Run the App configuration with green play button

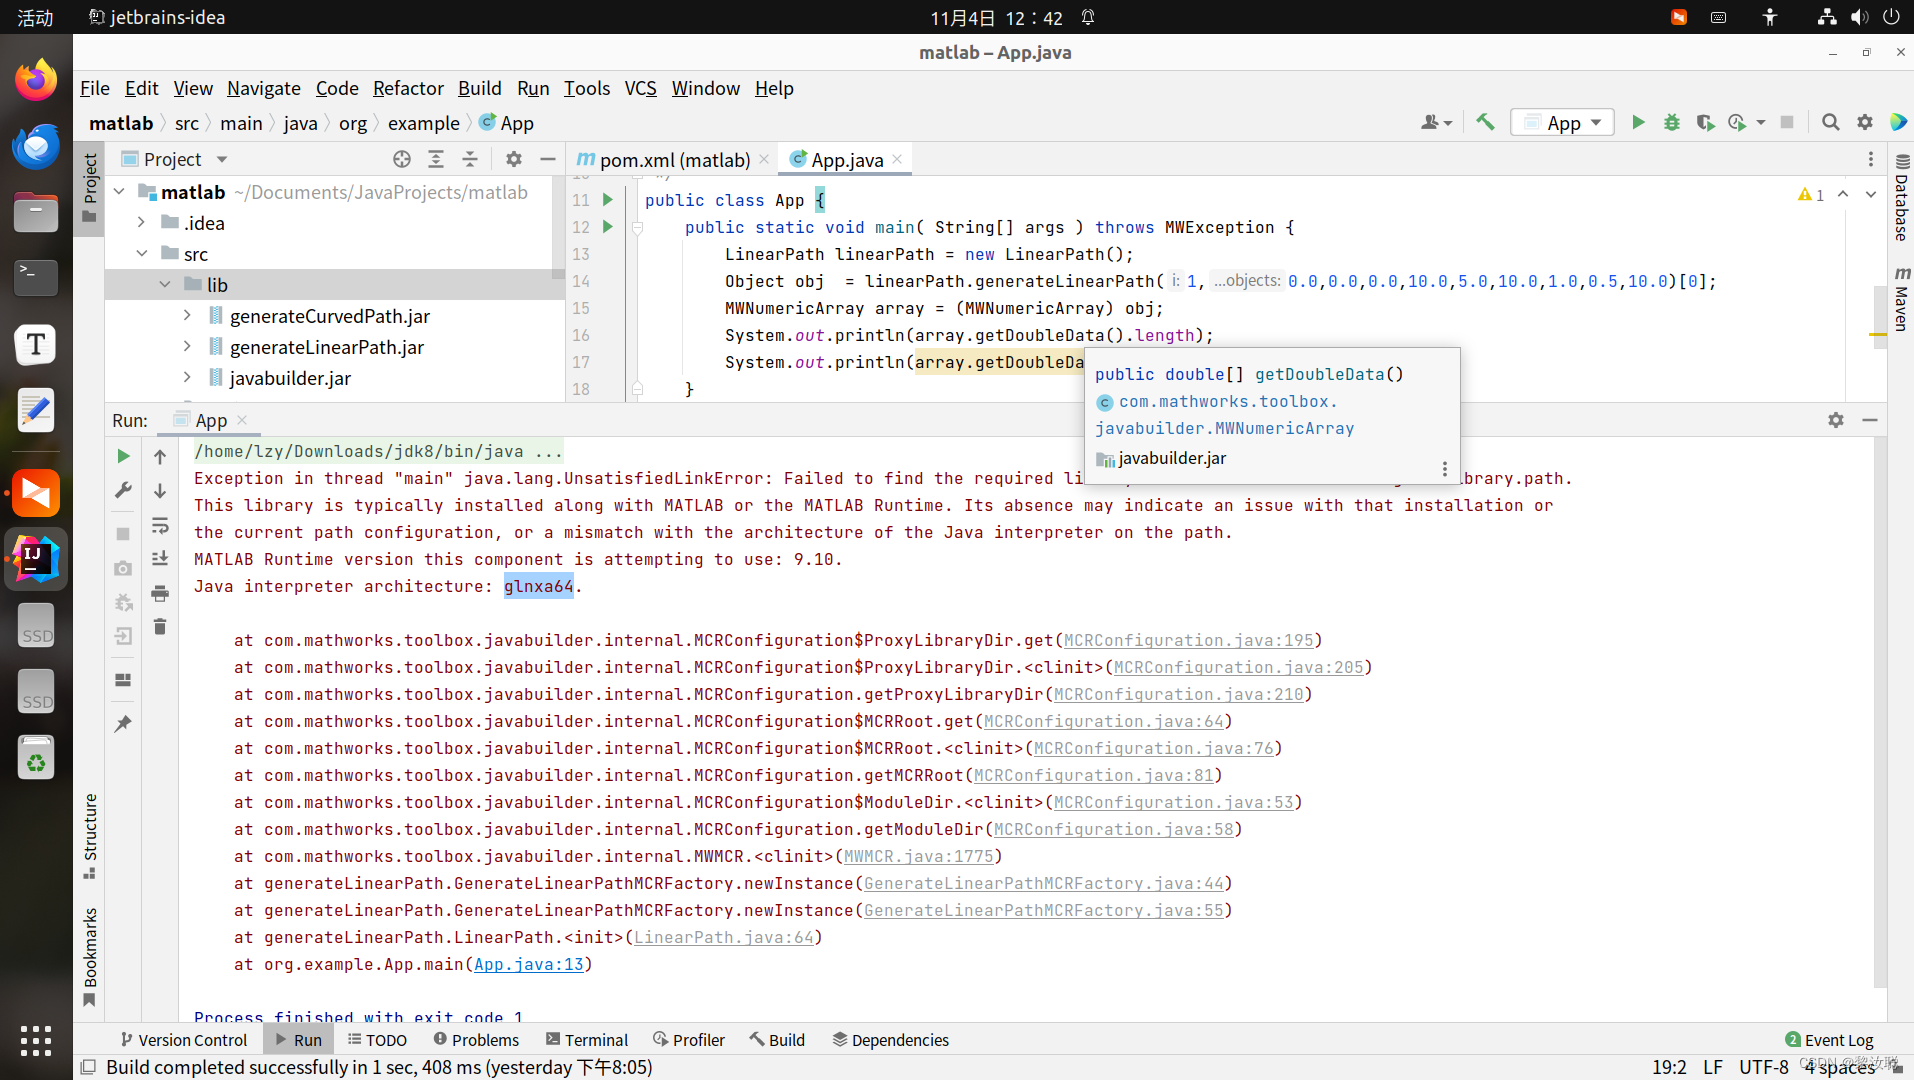pyautogui.click(x=1638, y=122)
